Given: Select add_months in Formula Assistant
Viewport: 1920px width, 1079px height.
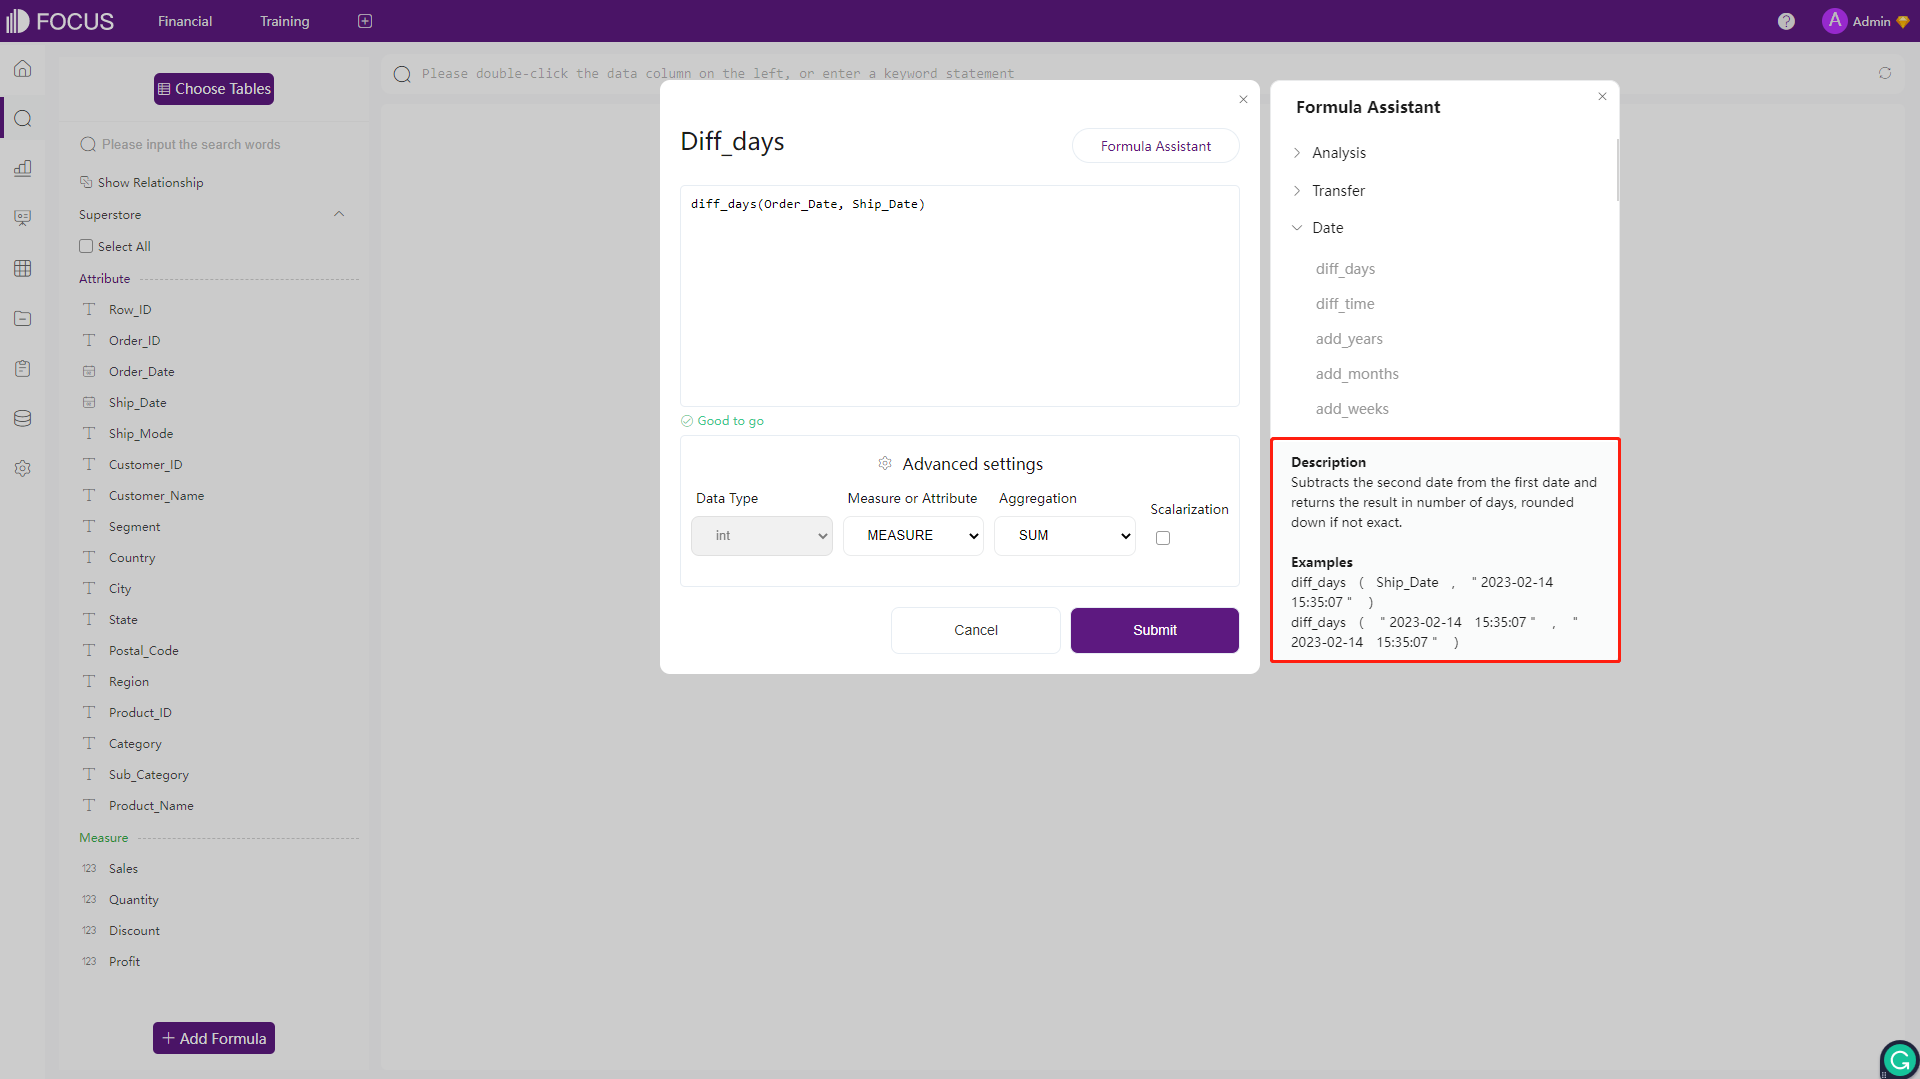Looking at the screenshot, I should (1357, 374).
